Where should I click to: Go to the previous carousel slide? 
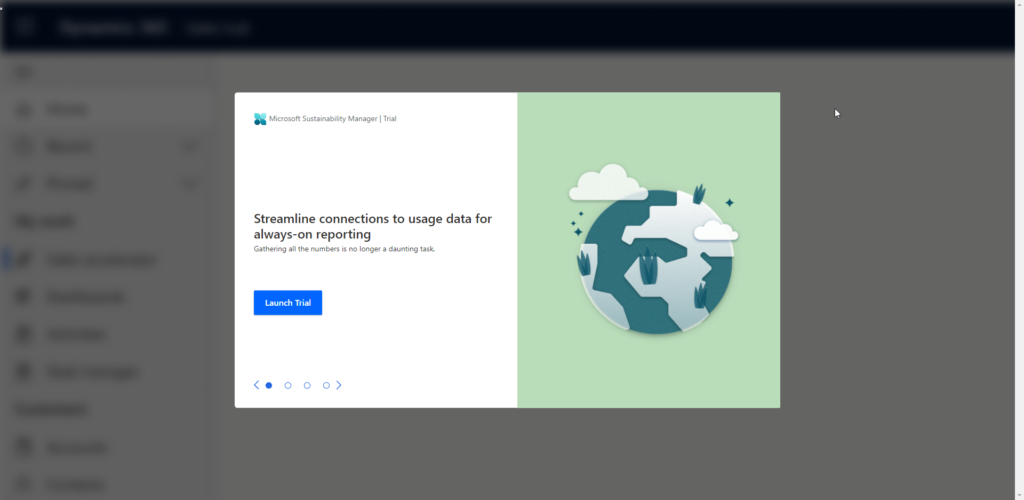(x=257, y=385)
